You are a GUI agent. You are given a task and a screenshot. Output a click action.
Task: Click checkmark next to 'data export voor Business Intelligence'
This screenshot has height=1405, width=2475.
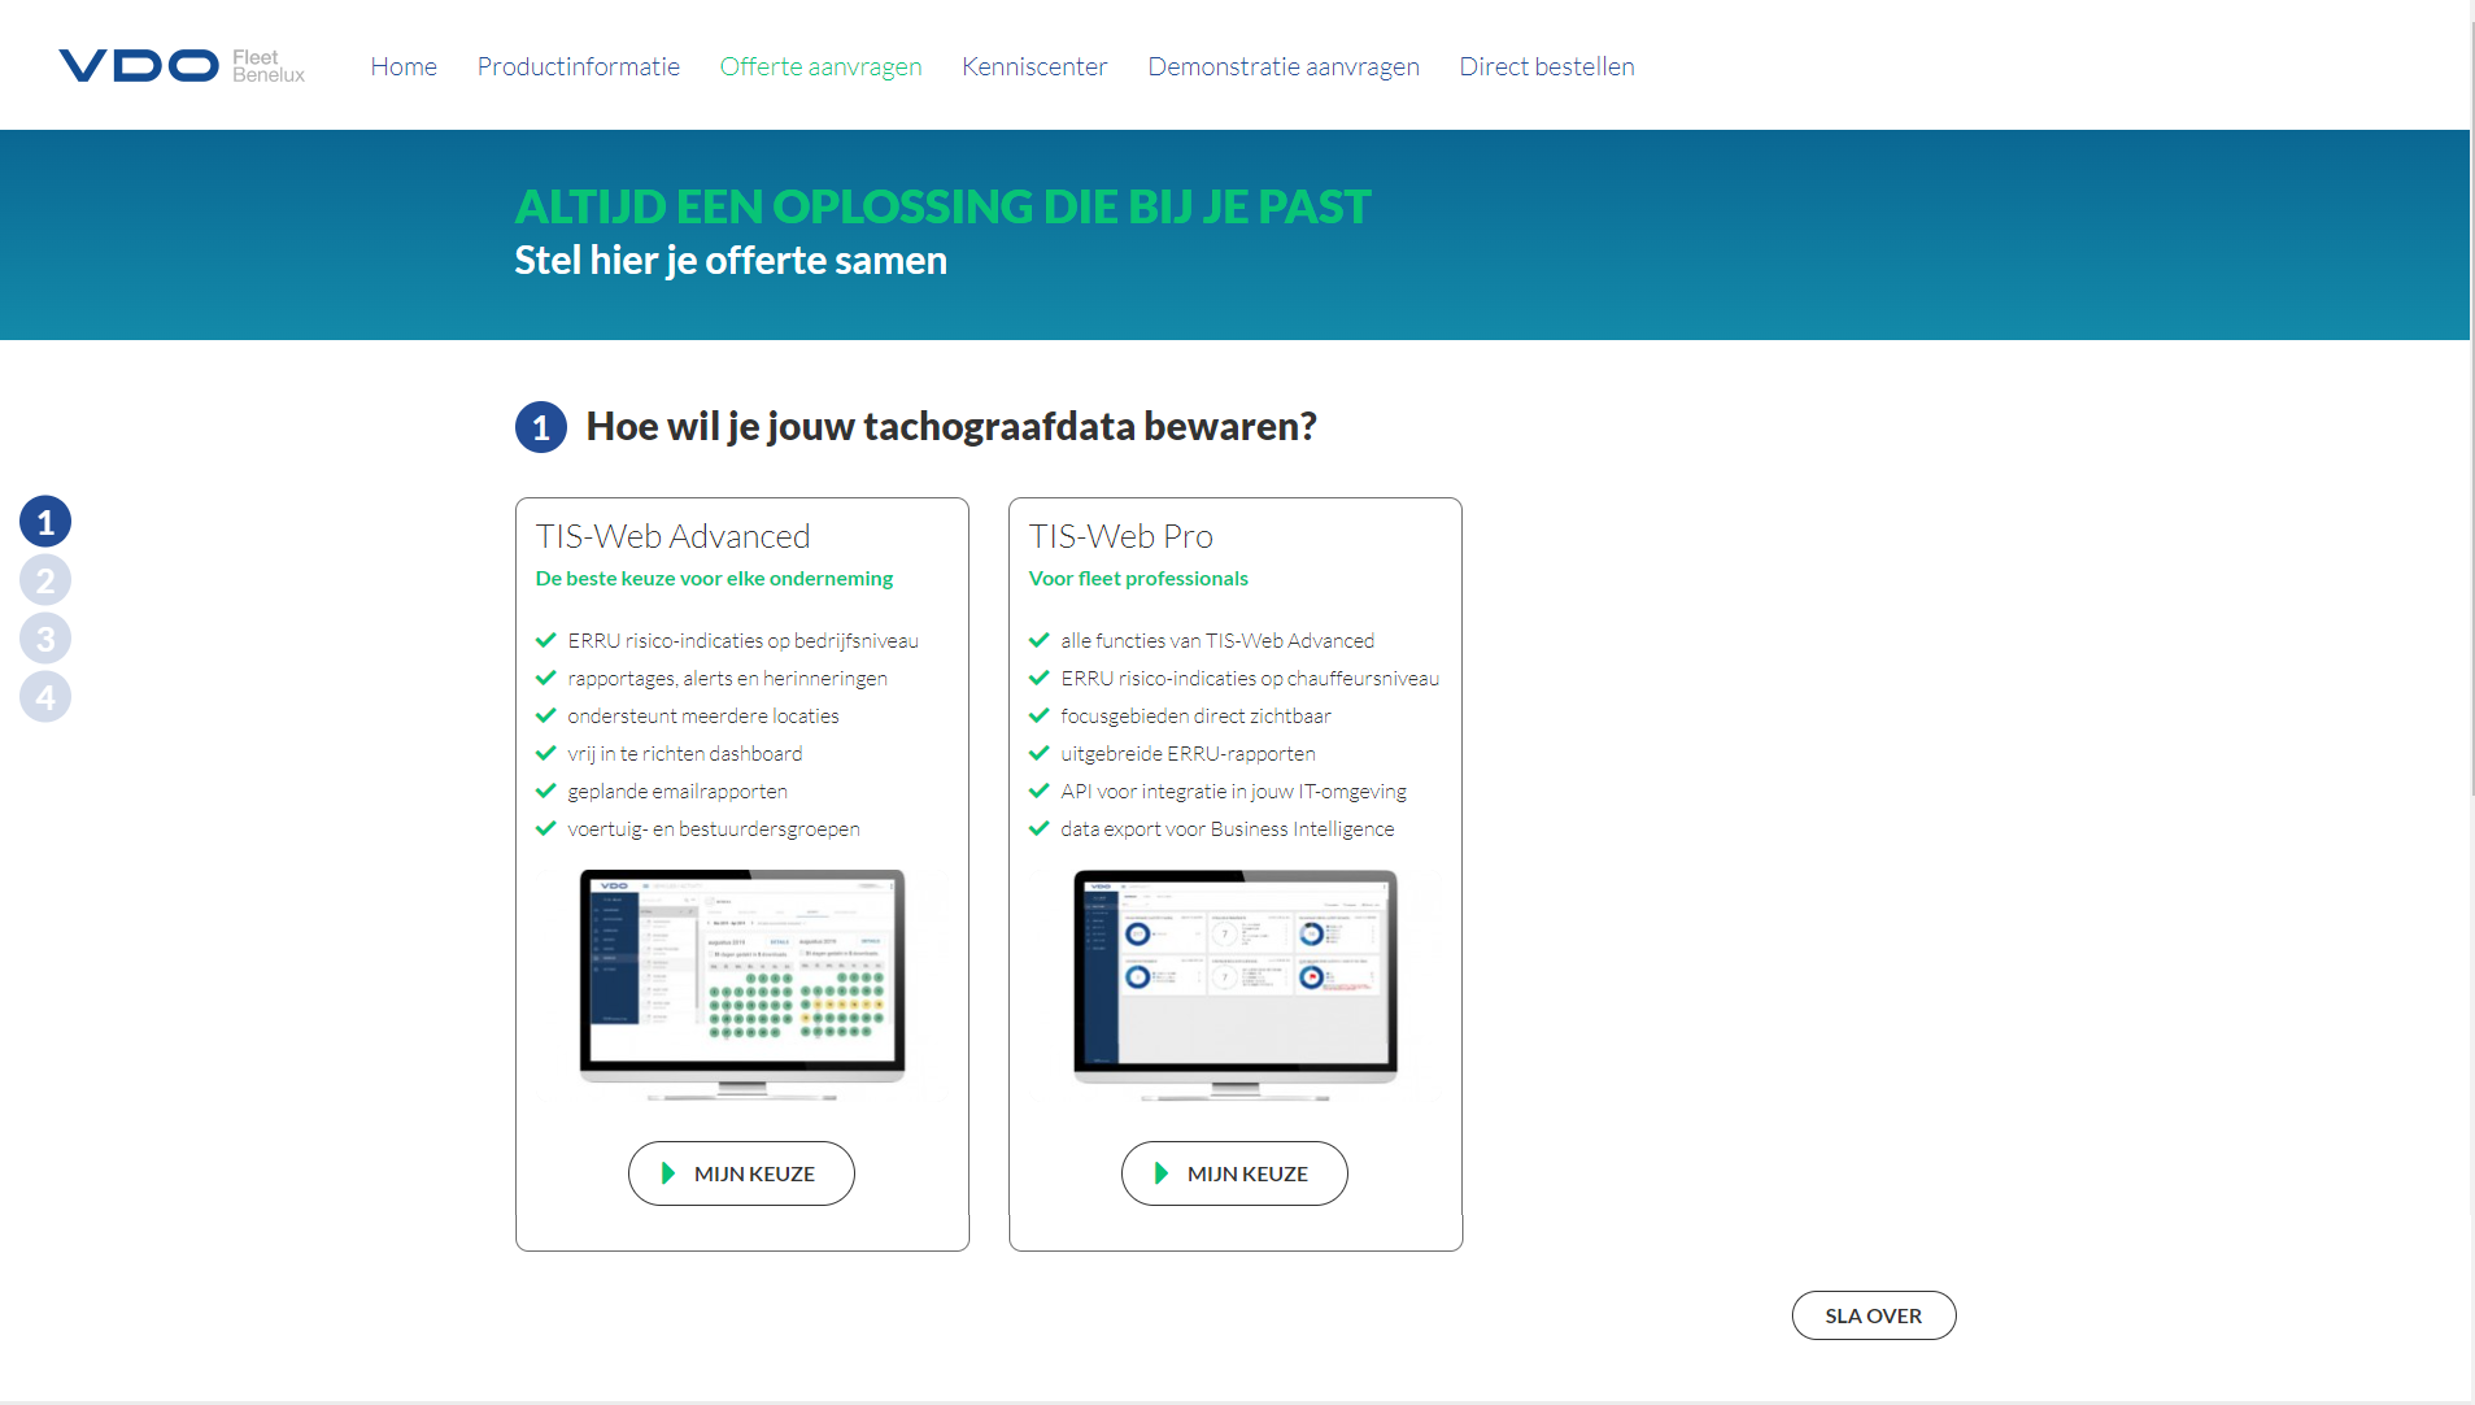pos(1038,829)
